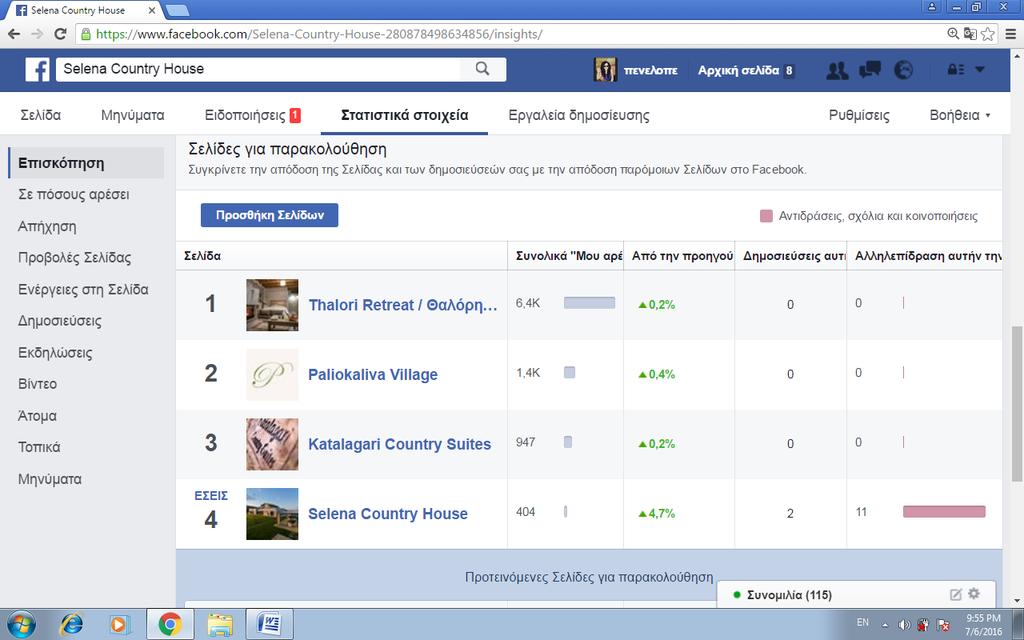
Task: Click the chat compose new message icon
Action: coord(955,594)
